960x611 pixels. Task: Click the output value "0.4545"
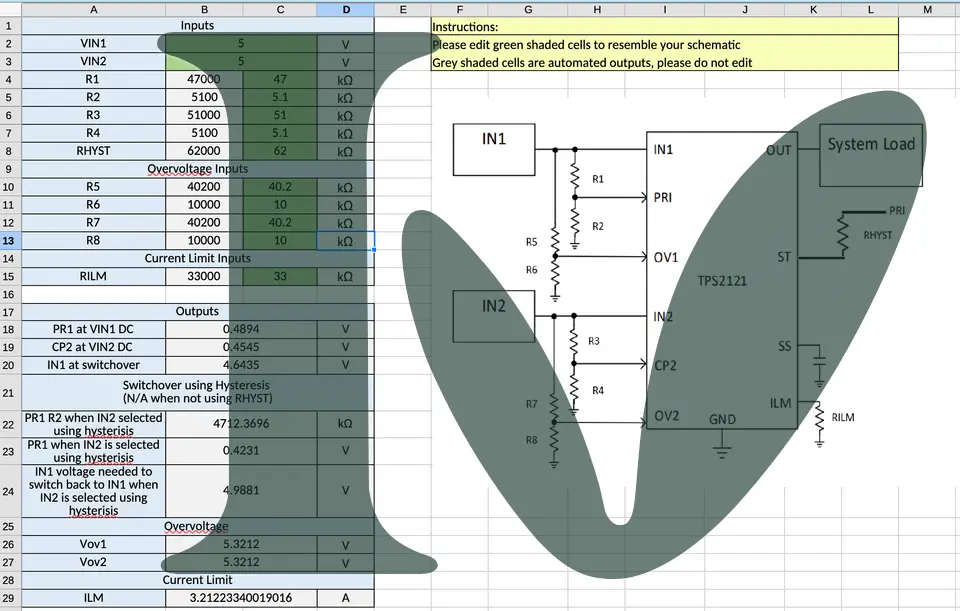241,347
